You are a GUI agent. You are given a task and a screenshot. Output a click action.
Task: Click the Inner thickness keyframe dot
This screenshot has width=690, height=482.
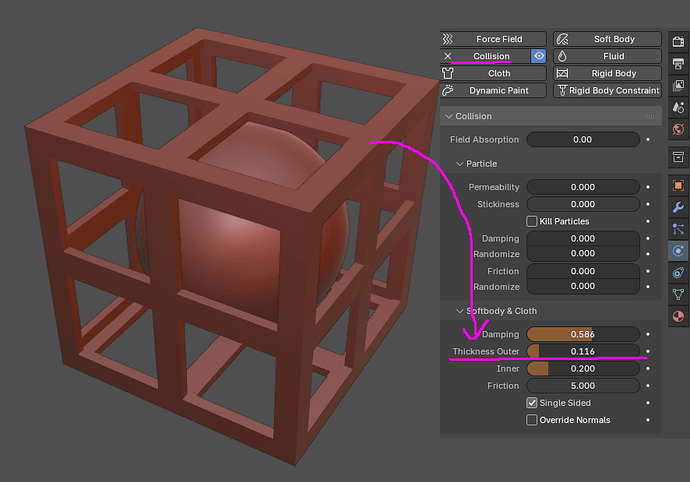click(x=648, y=368)
